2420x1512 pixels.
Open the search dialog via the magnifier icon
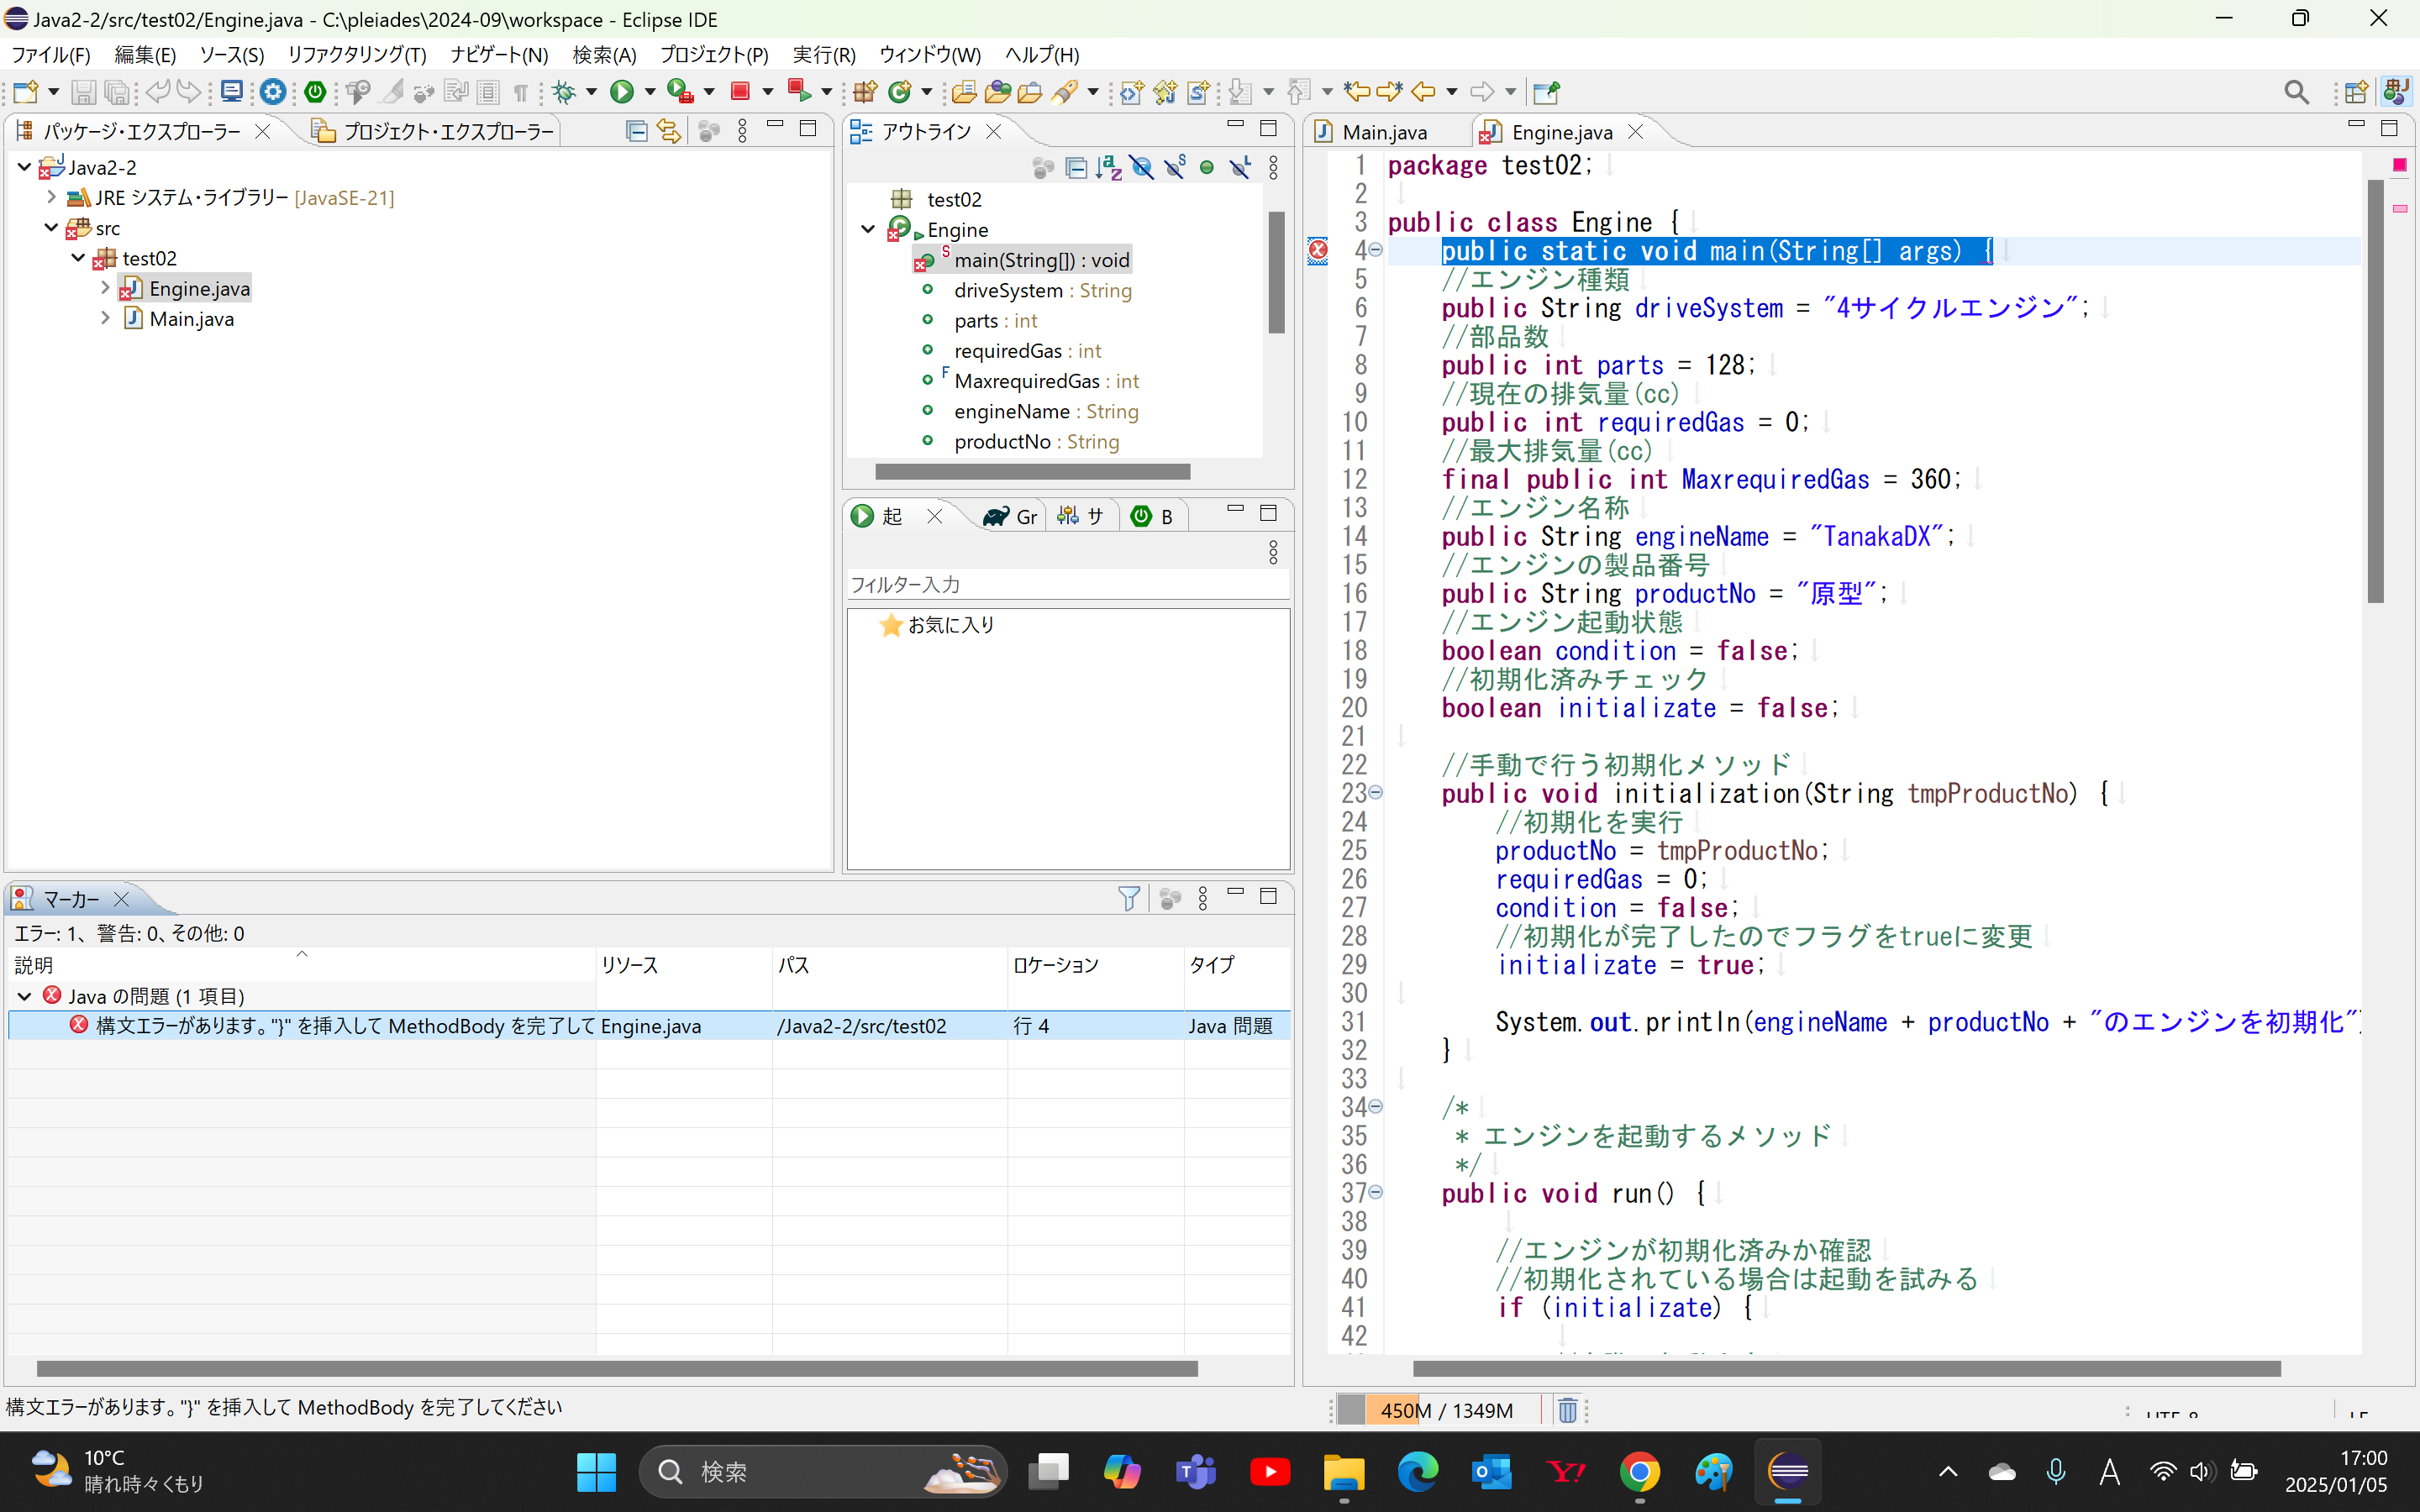click(2294, 91)
